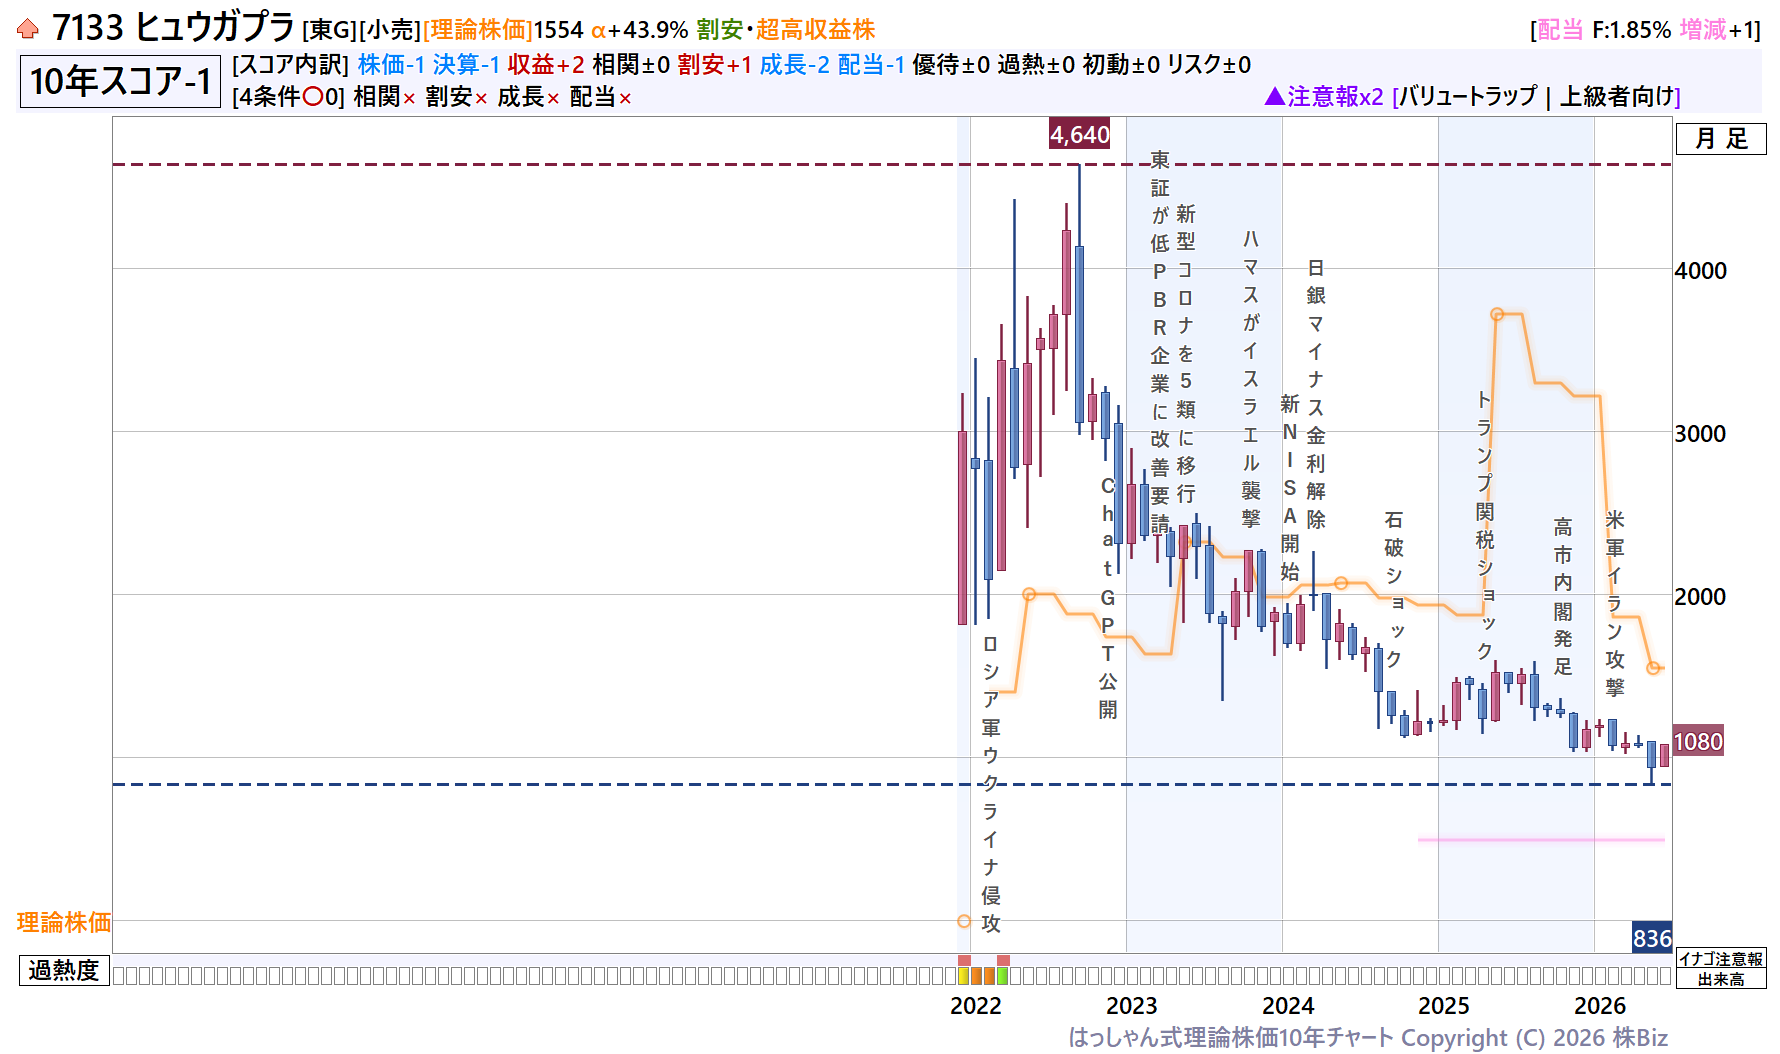The width and height of the screenshot is (1780, 1054).
Task: Click the 1080 current price label
Action: click(1698, 741)
